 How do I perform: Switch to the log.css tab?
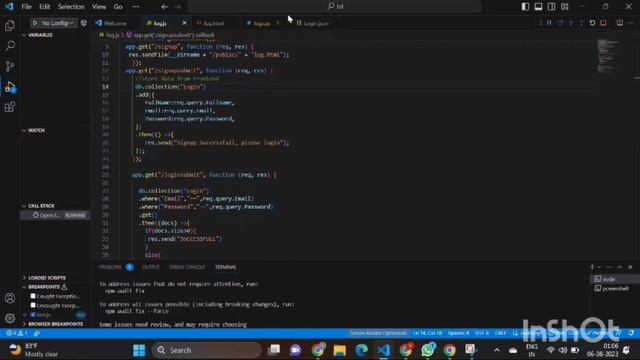click(261, 23)
